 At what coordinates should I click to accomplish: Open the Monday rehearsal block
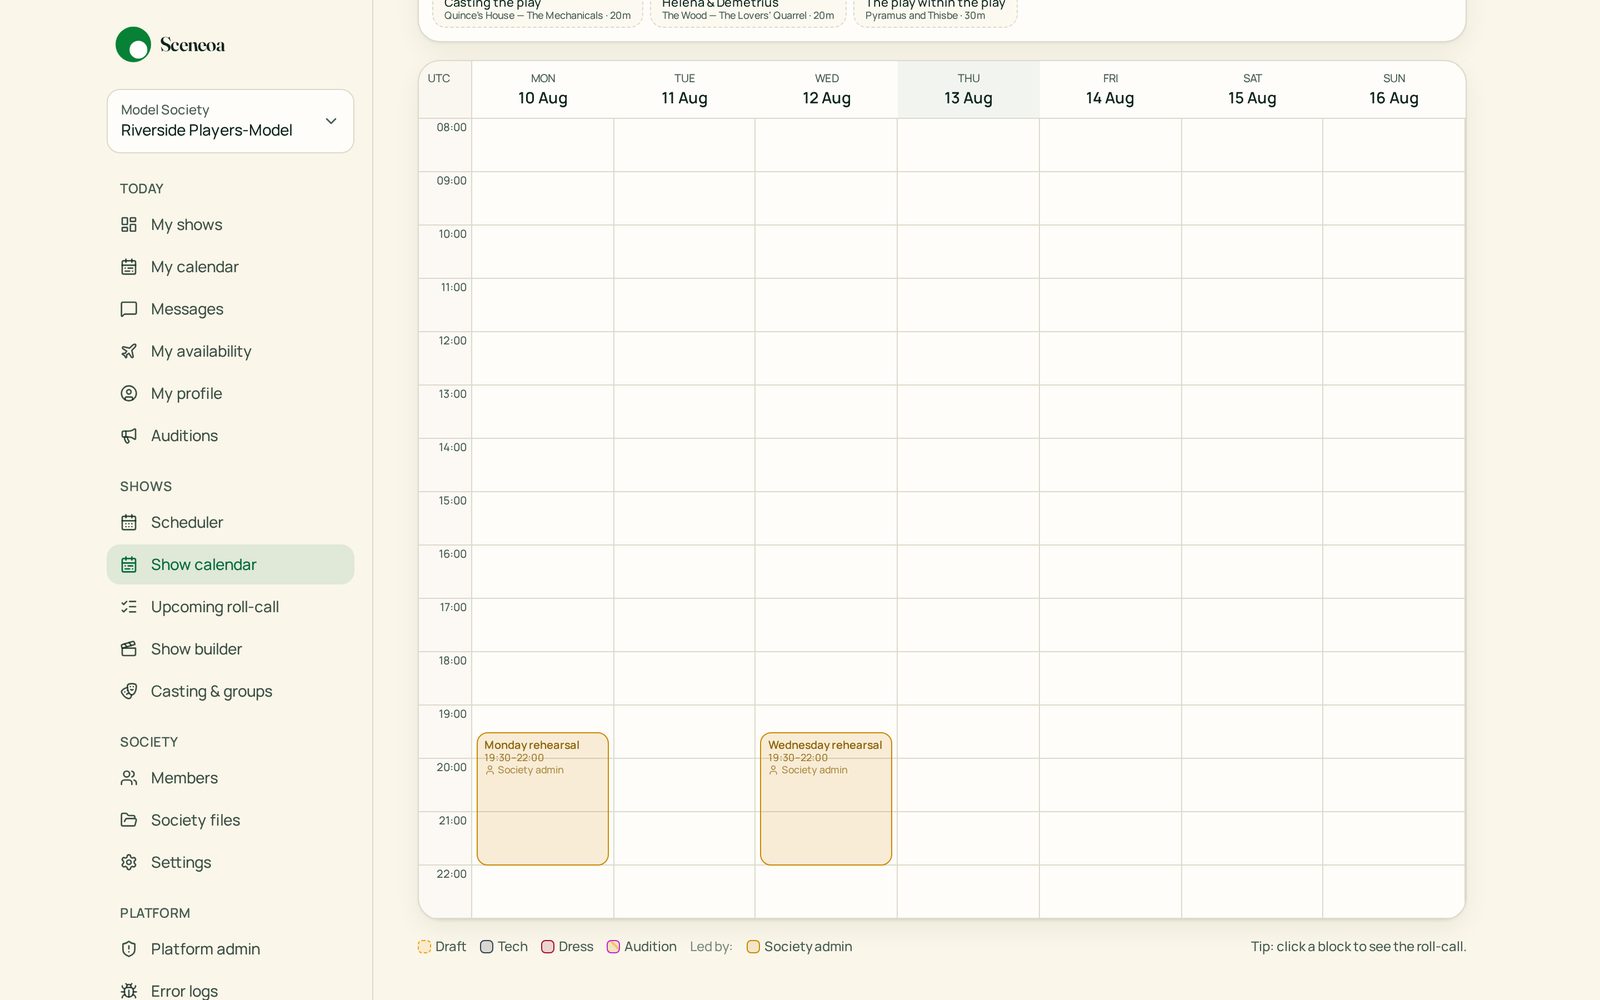click(543, 799)
